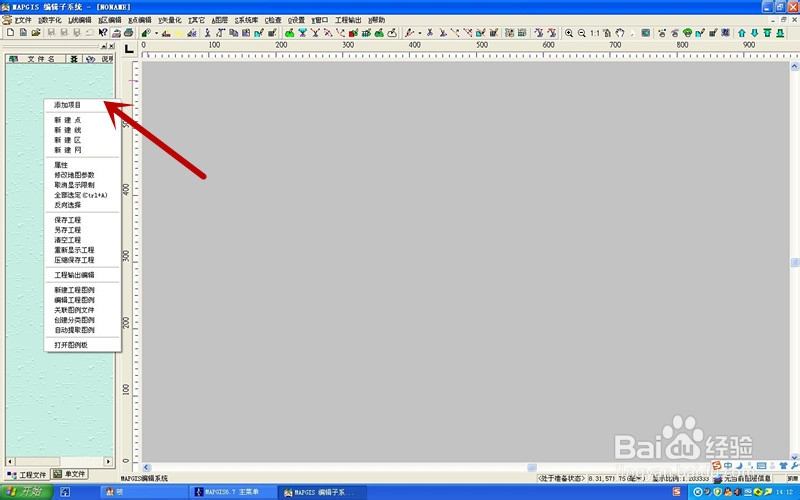Click the green tree-shaped toolbar icon

click(x=687, y=33)
